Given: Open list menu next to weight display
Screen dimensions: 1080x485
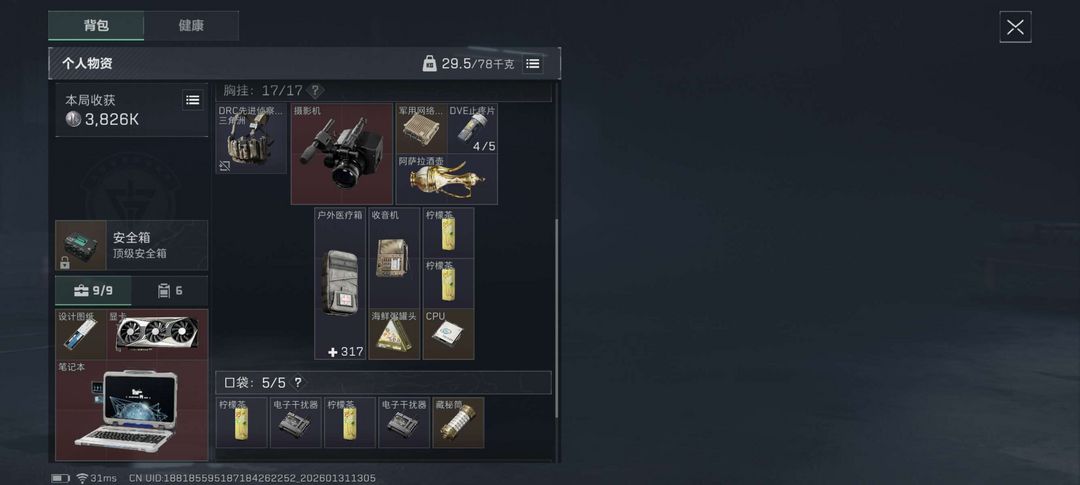Looking at the screenshot, I should tap(532, 64).
